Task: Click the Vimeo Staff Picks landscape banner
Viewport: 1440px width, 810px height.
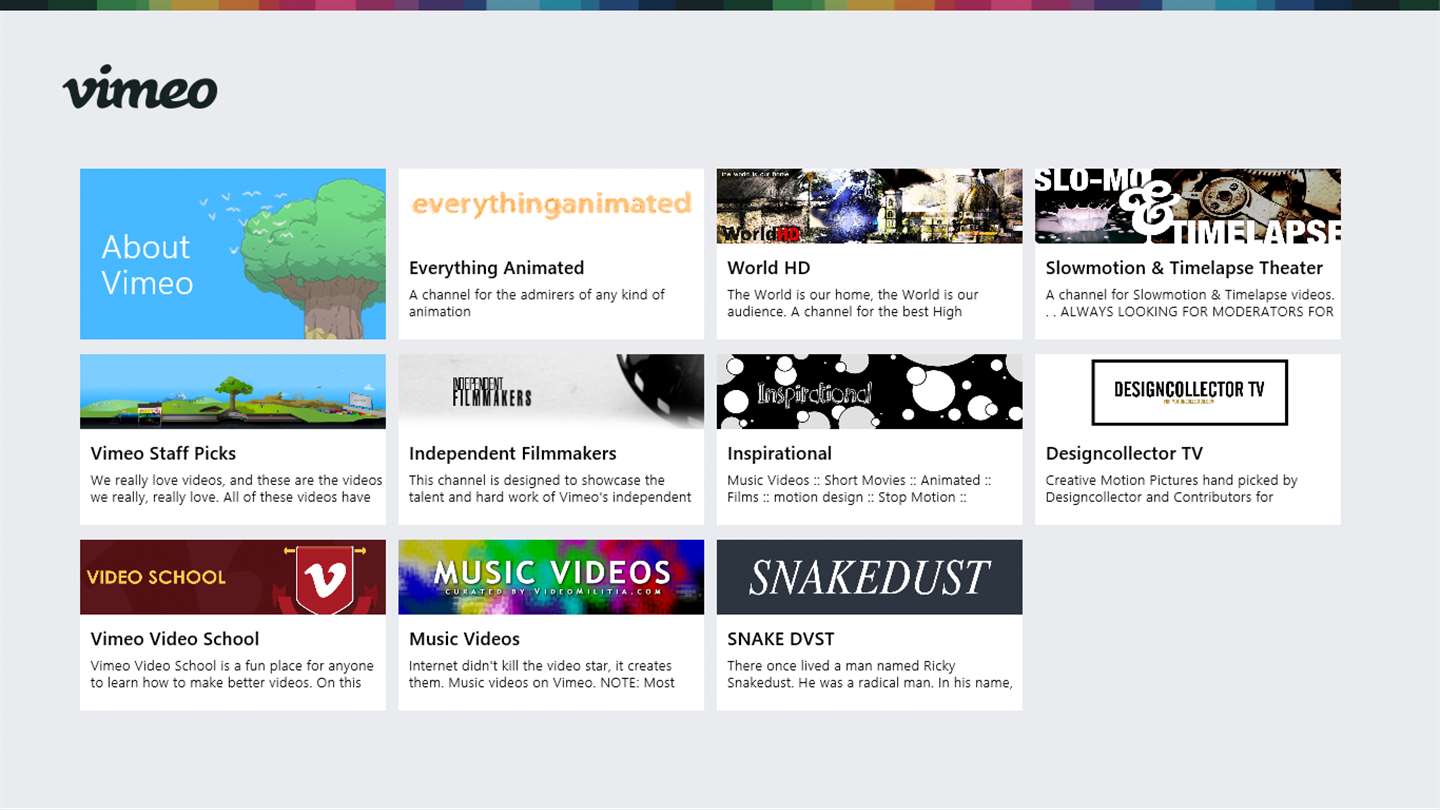Action: (233, 391)
